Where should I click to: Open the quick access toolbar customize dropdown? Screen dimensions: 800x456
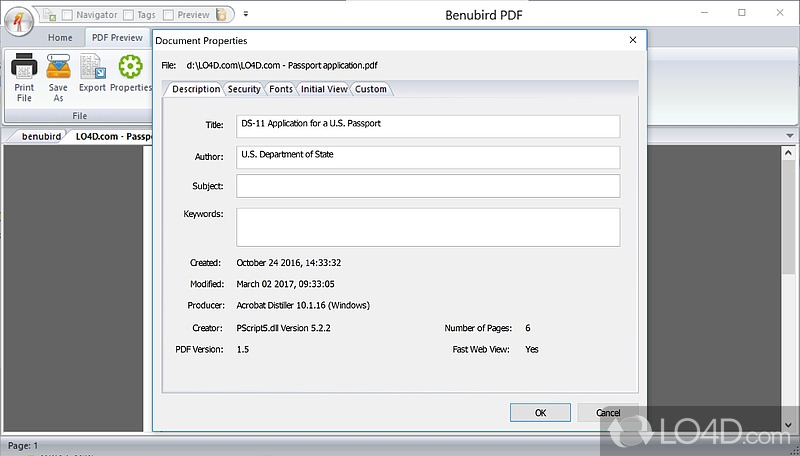click(246, 14)
